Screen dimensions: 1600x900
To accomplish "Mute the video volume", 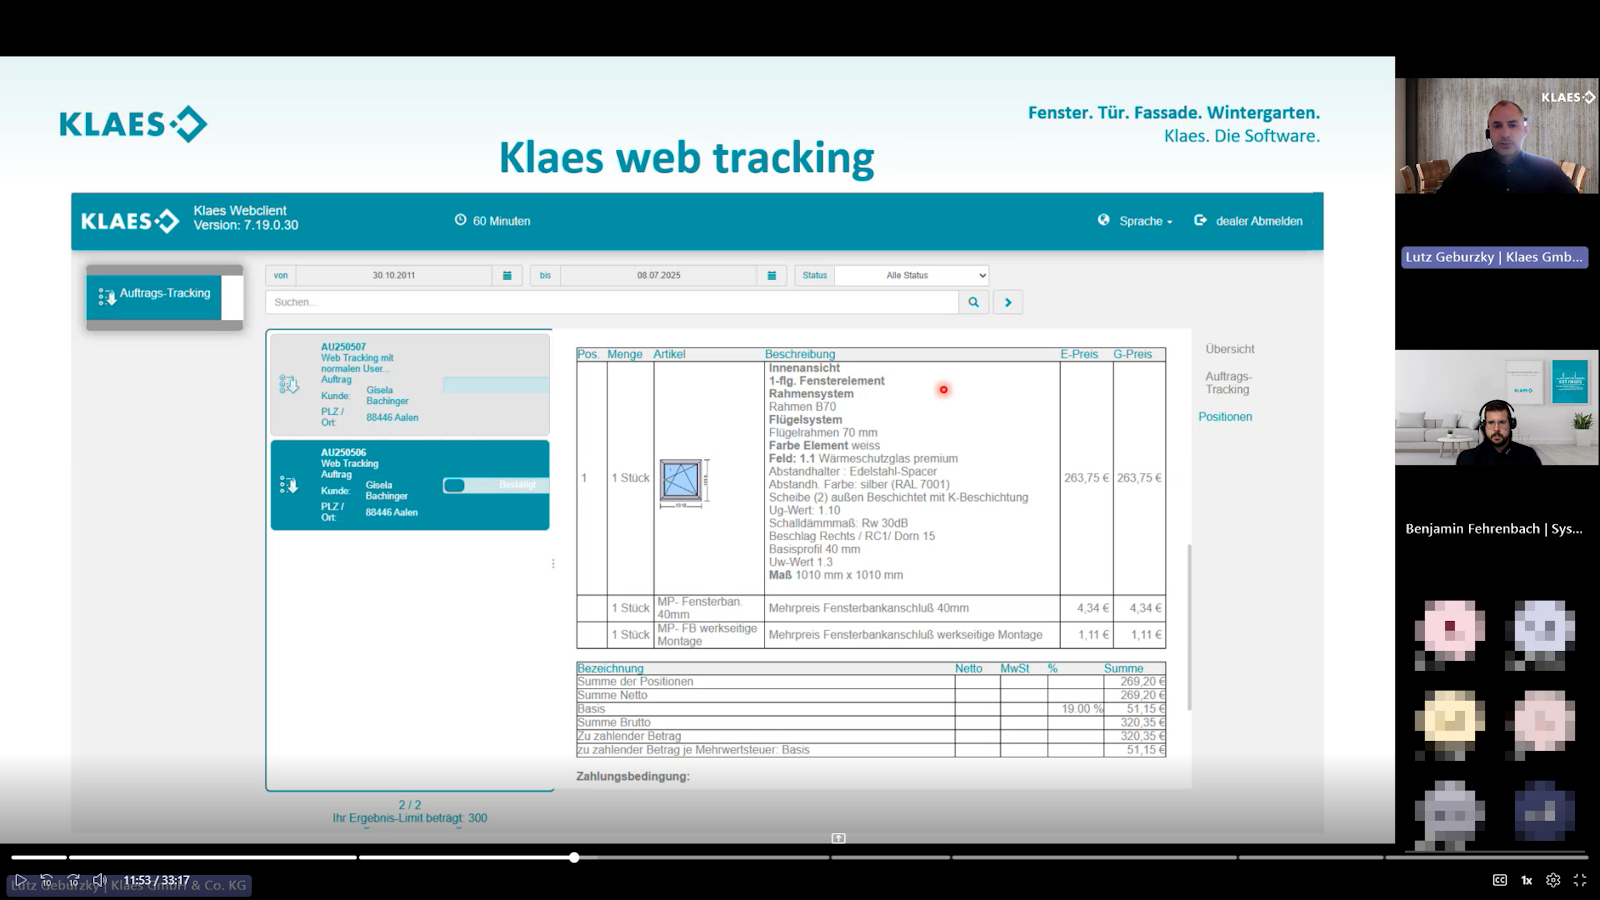I will click(x=99, y=880).
